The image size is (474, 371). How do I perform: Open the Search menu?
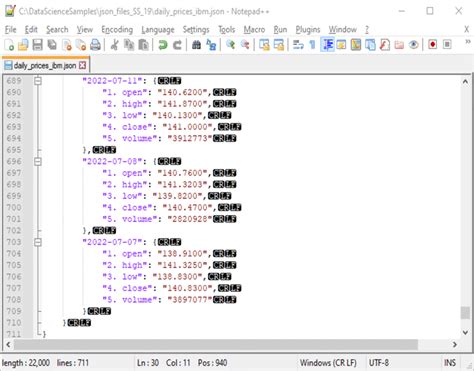(x=57, y=30)
